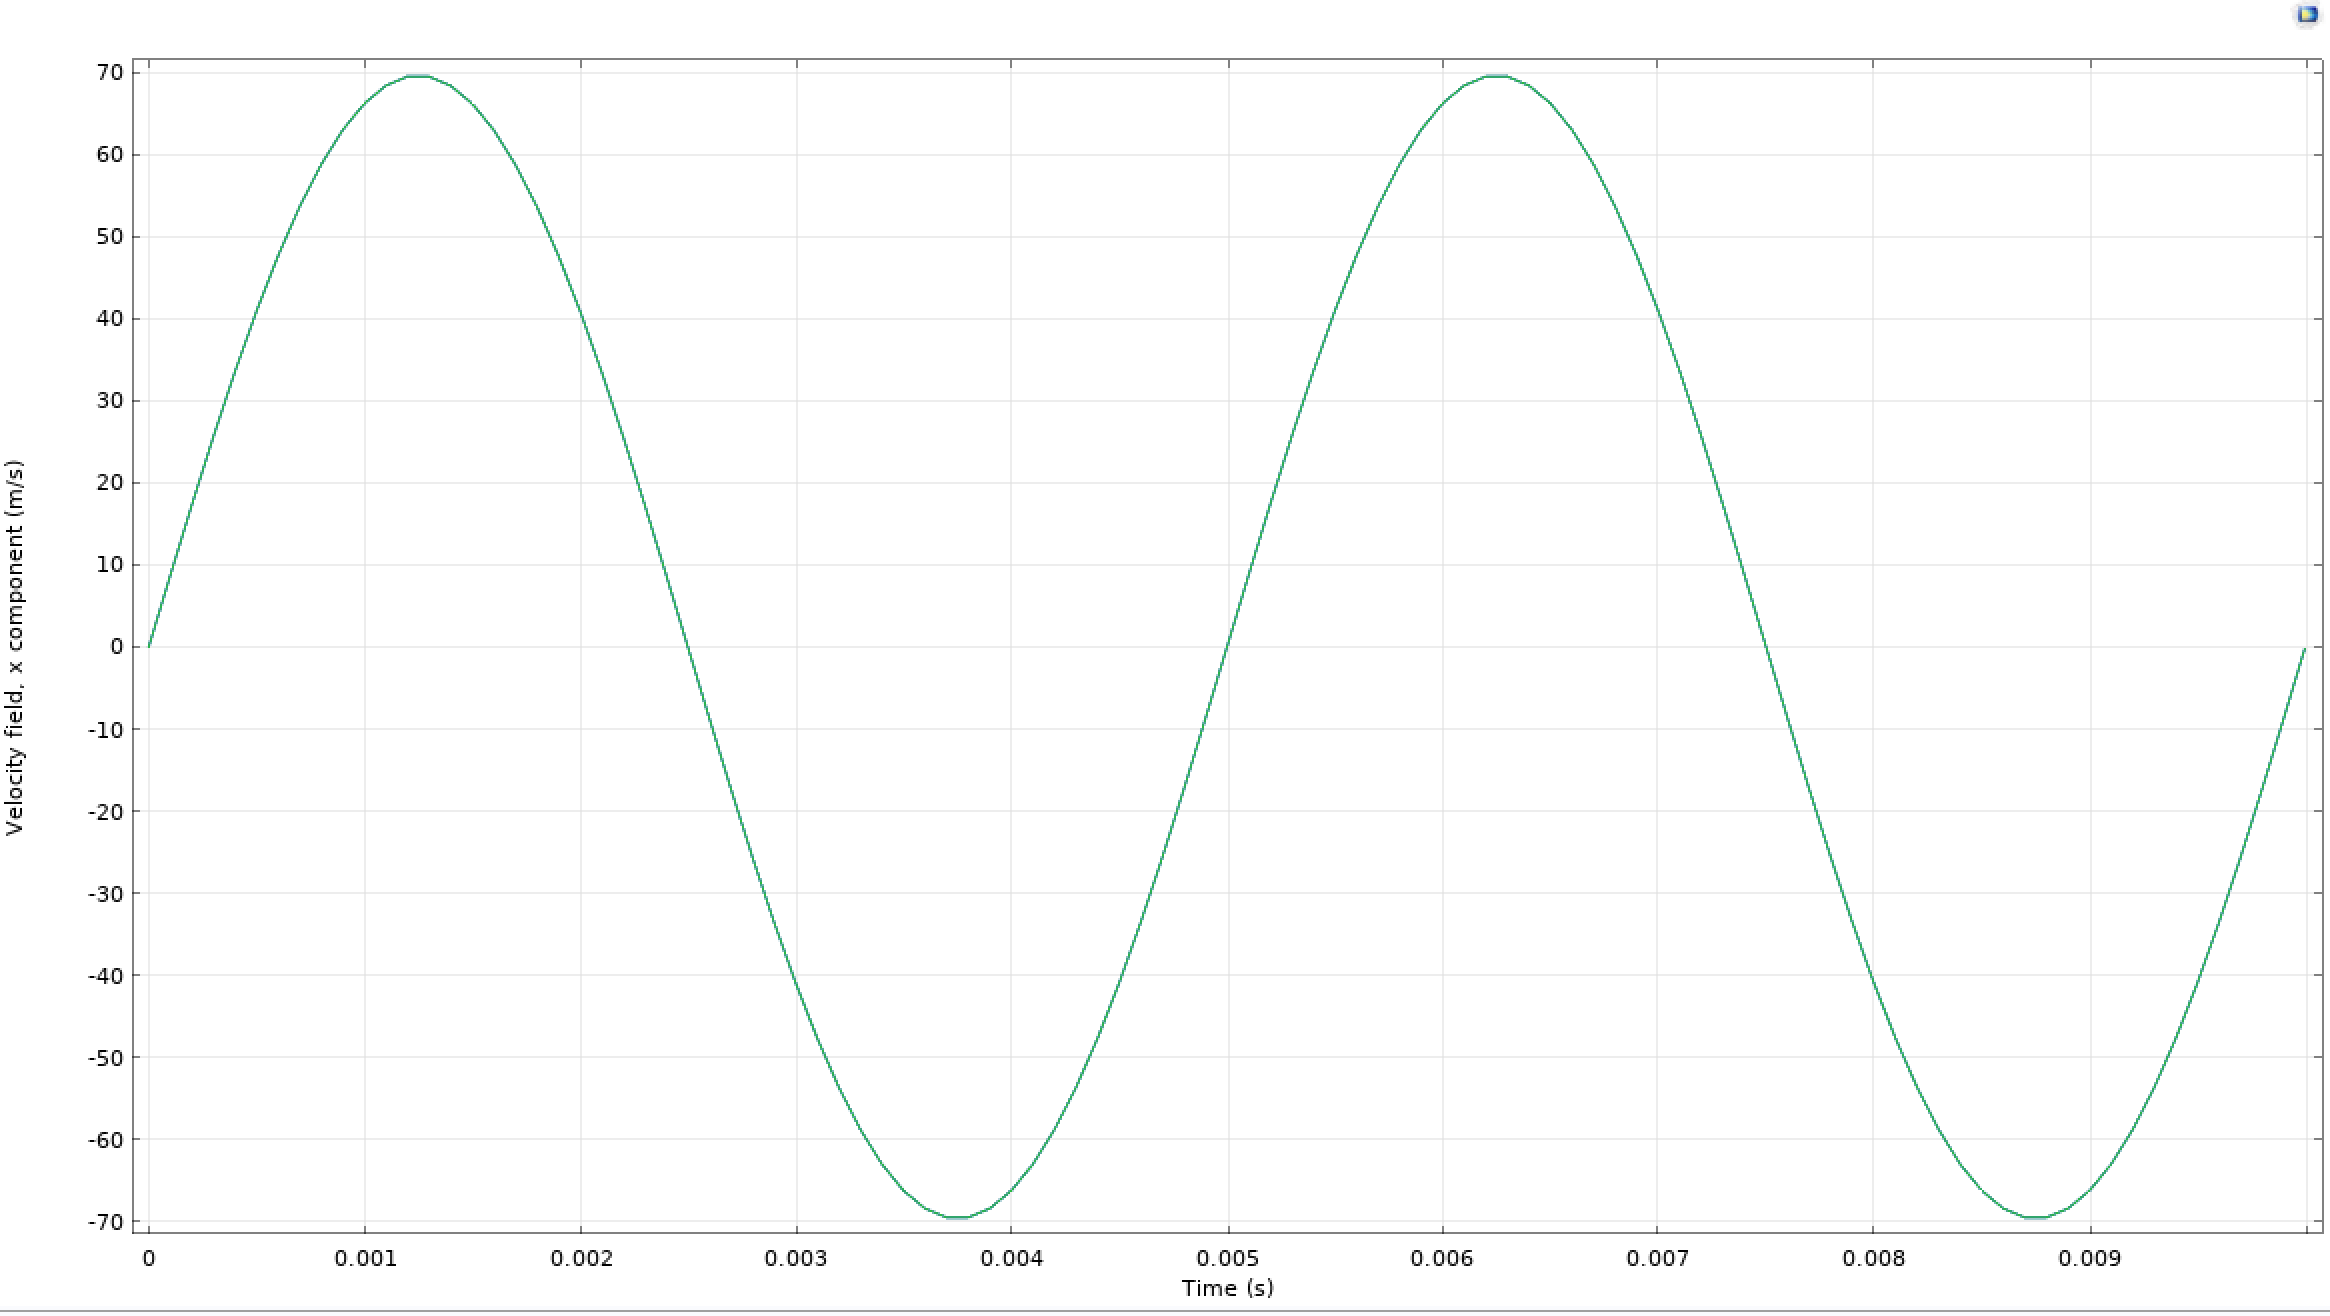Click the 30 y-axis tick label
2330x1316 pixels.
coord(110,401)
